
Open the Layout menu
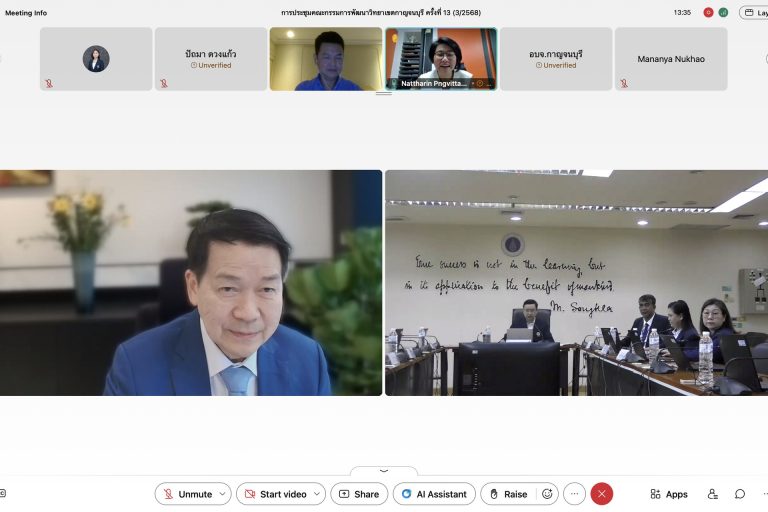pyautogui.click(x=753, y=13)
